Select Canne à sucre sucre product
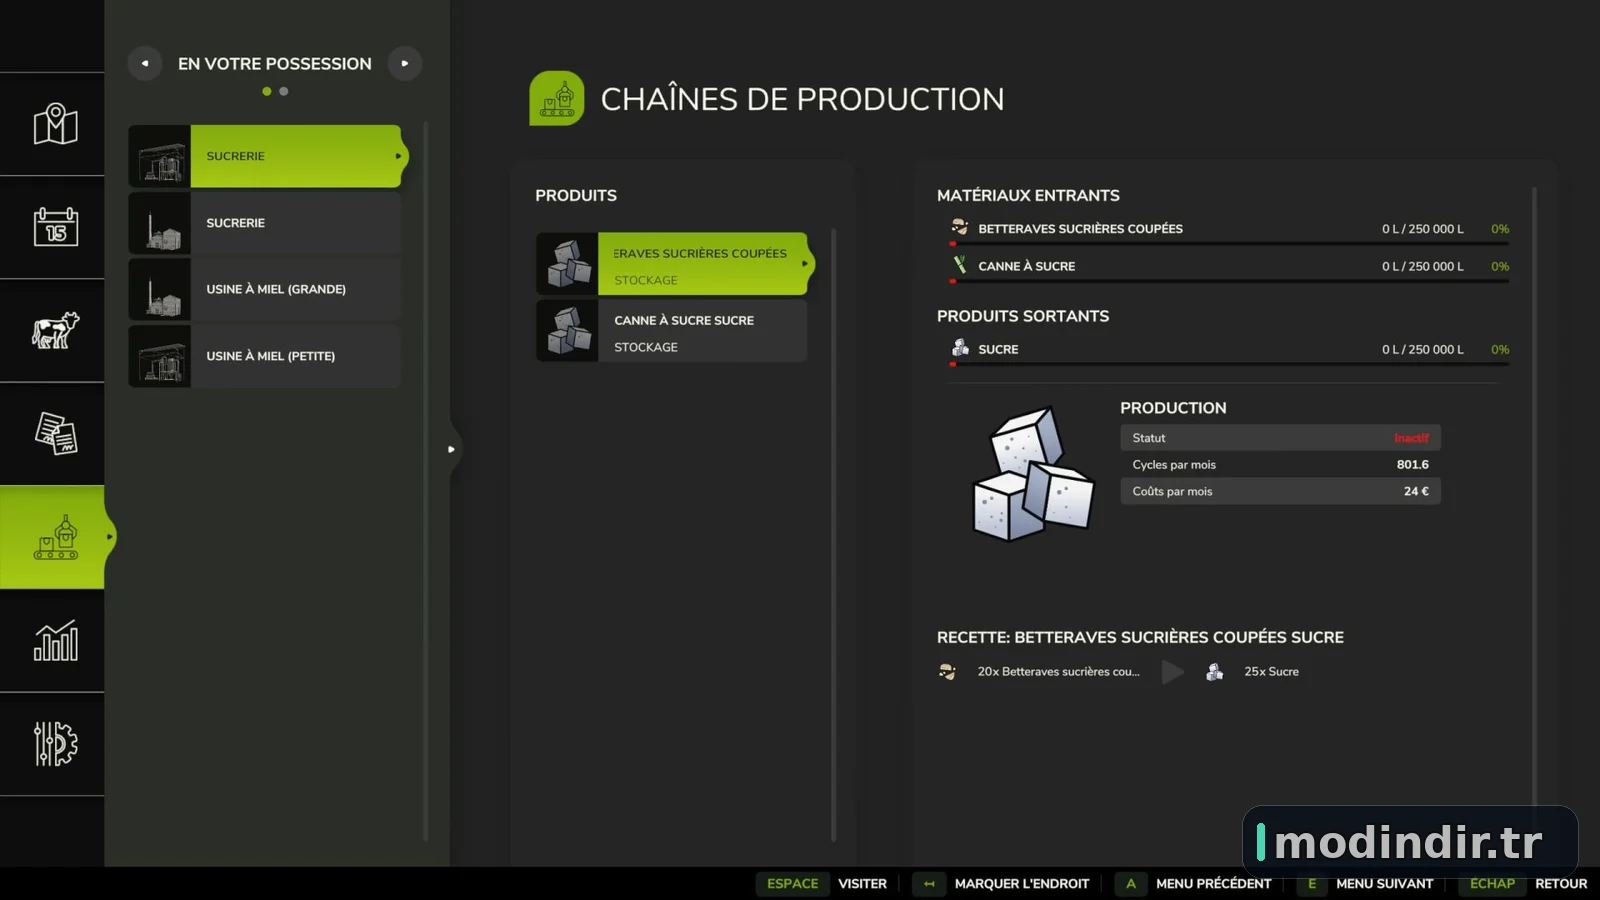 pyautogui.click(x=672, y=330)
